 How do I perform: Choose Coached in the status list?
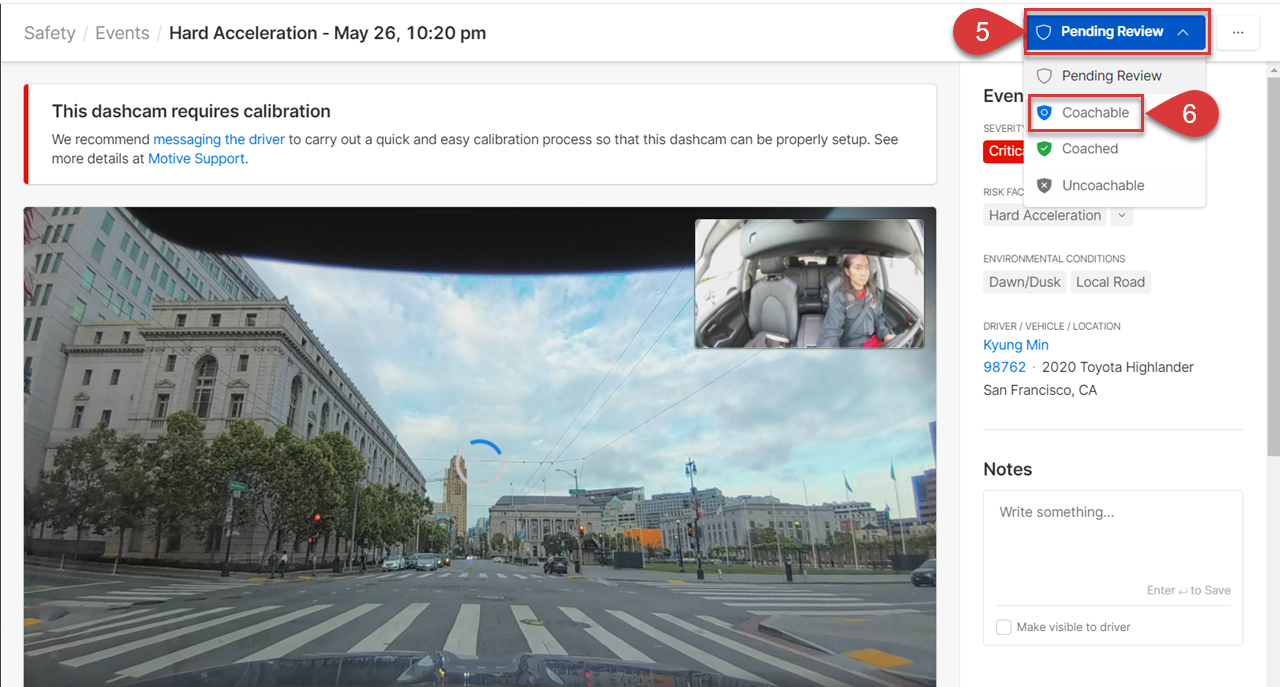coord(1089,149)
